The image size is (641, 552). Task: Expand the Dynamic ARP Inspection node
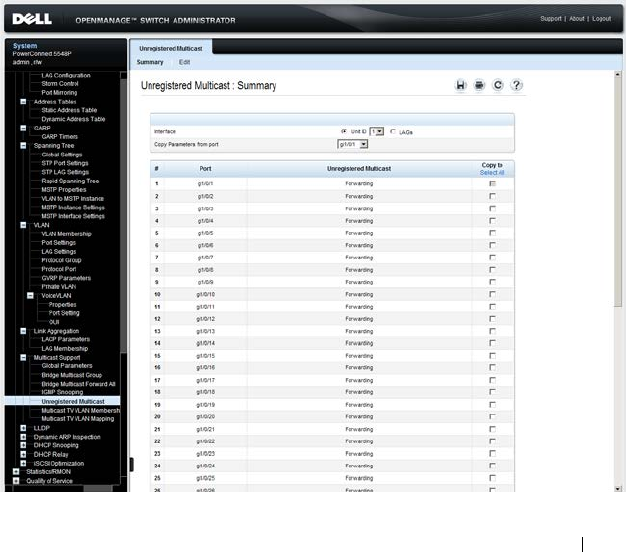[23, 437]
